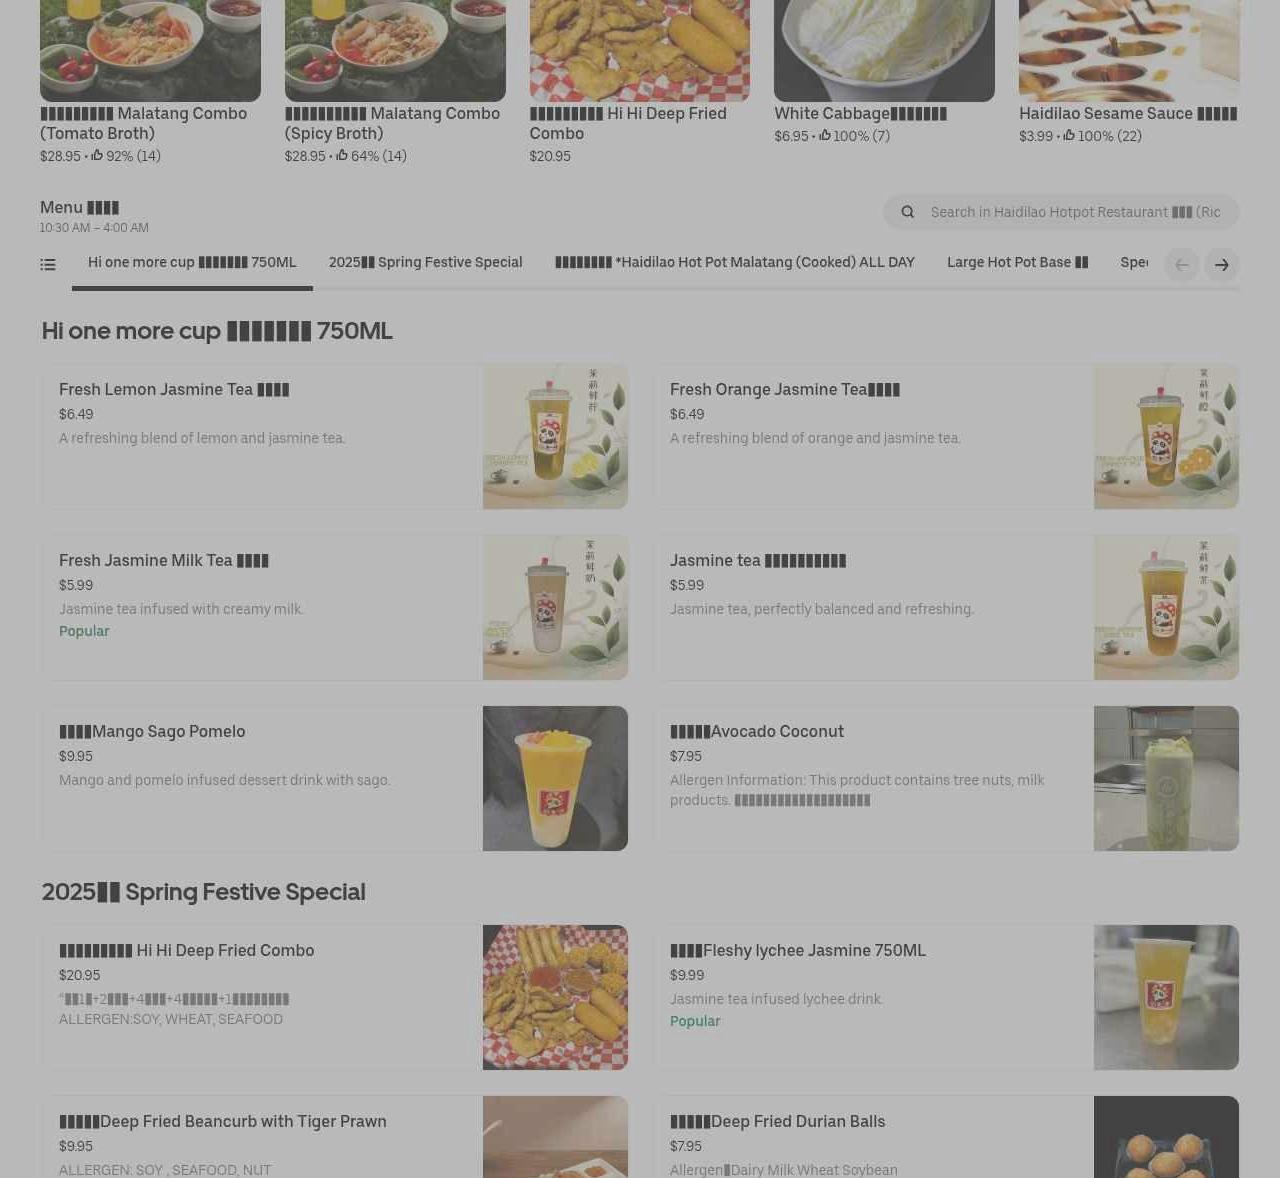Click the previous categories arrow button
Screen dimensions: 1280x1178
(1182, 265)
